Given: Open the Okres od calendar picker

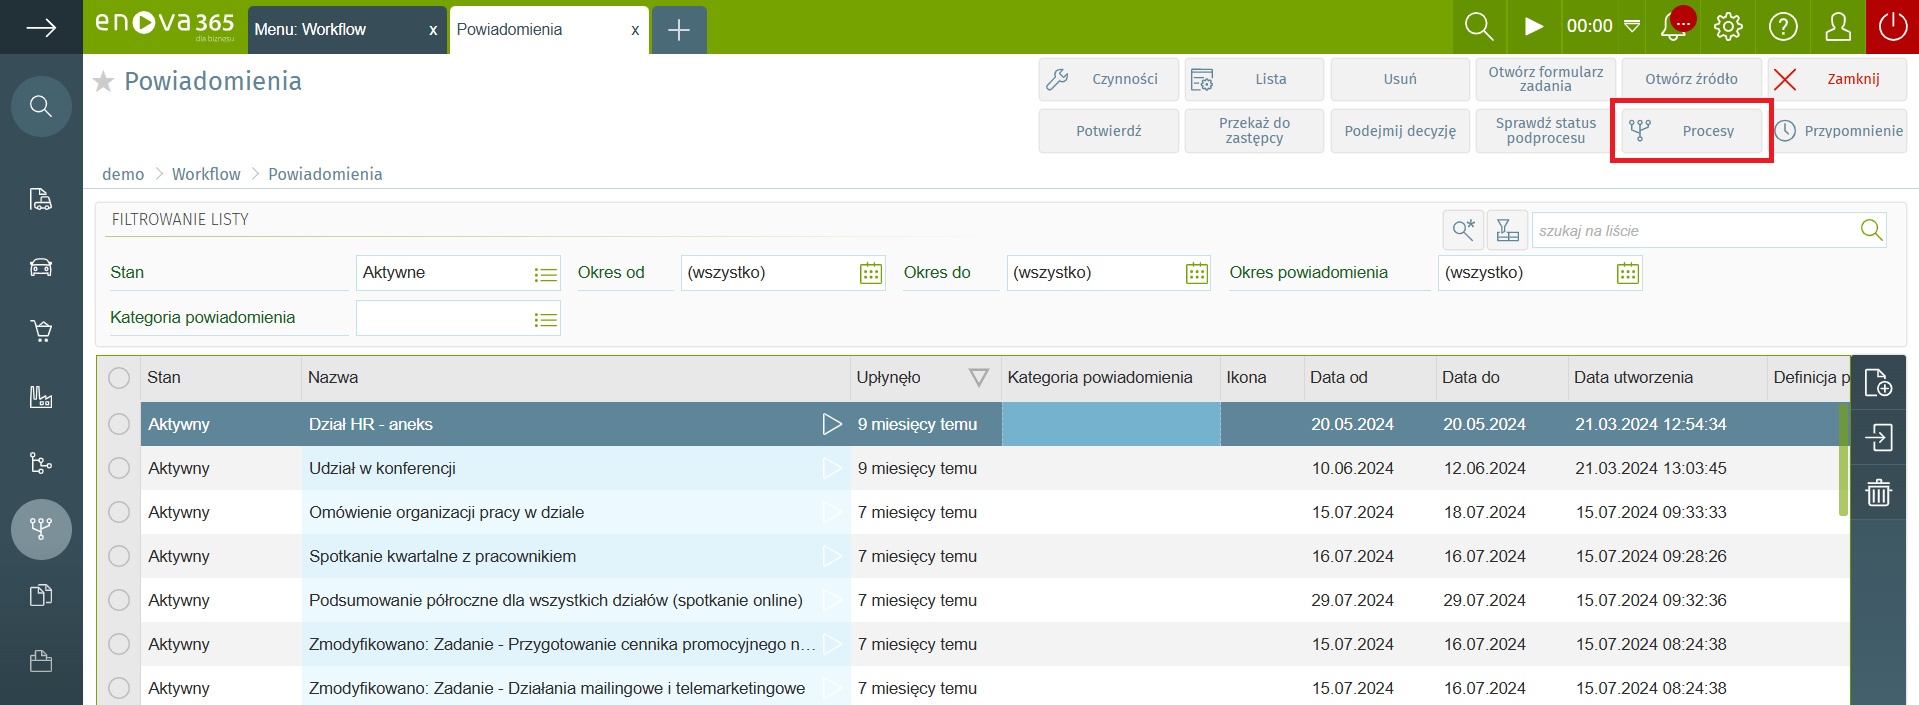Looking at the screenshot, I should coord(870,274).
